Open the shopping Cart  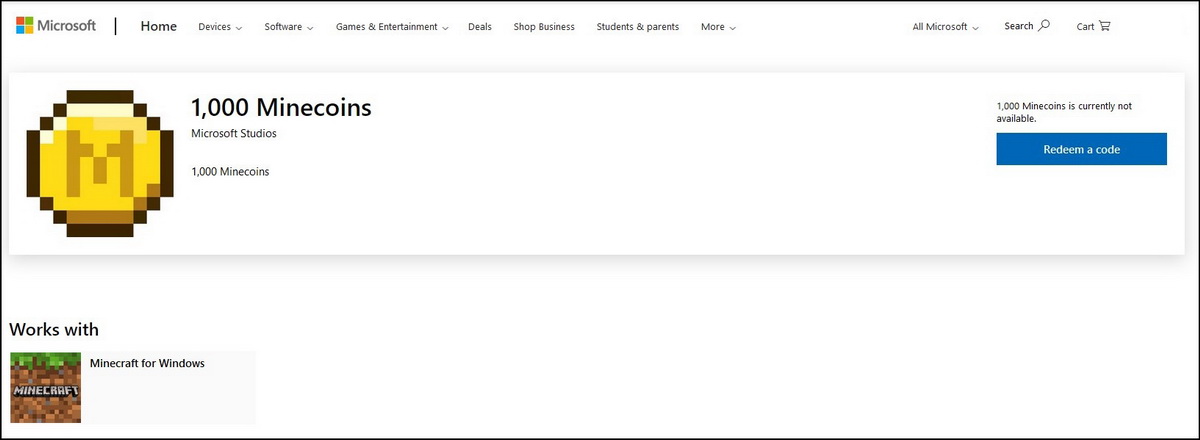[1093, 26]
